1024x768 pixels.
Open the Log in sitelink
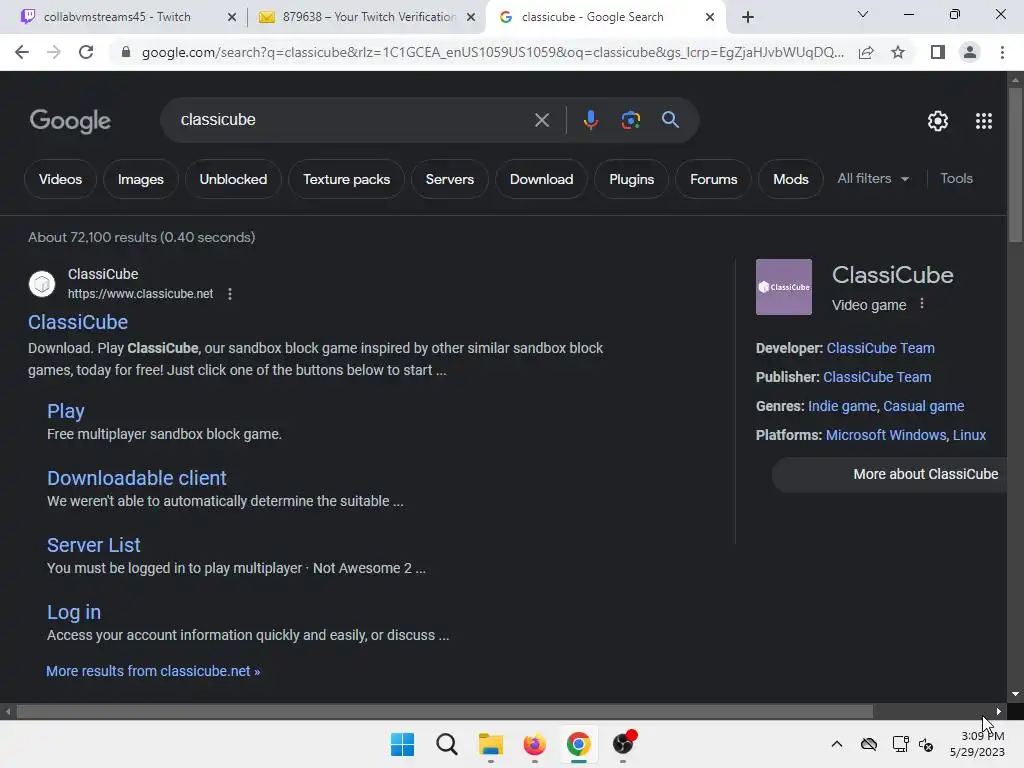click(74, 612)
